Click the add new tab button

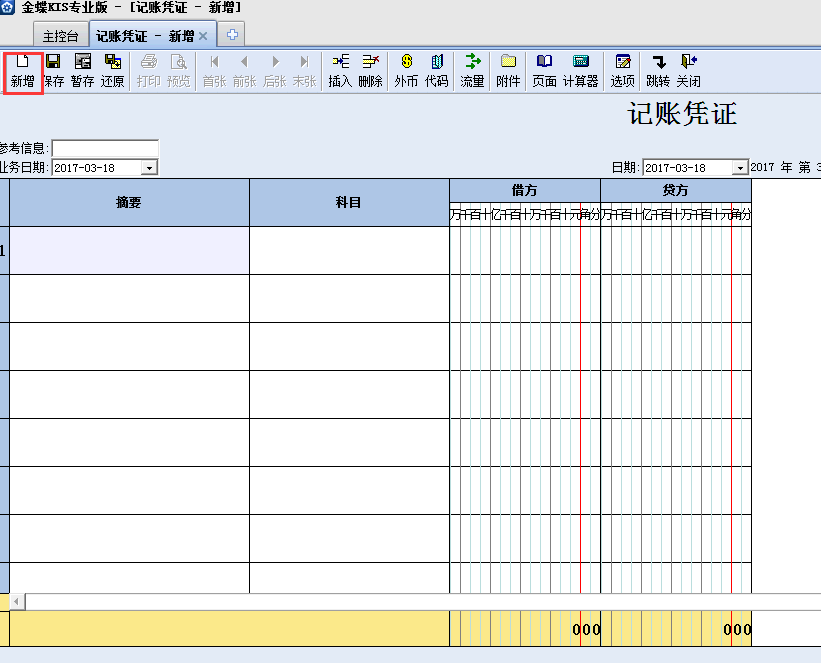coord(232,35)
